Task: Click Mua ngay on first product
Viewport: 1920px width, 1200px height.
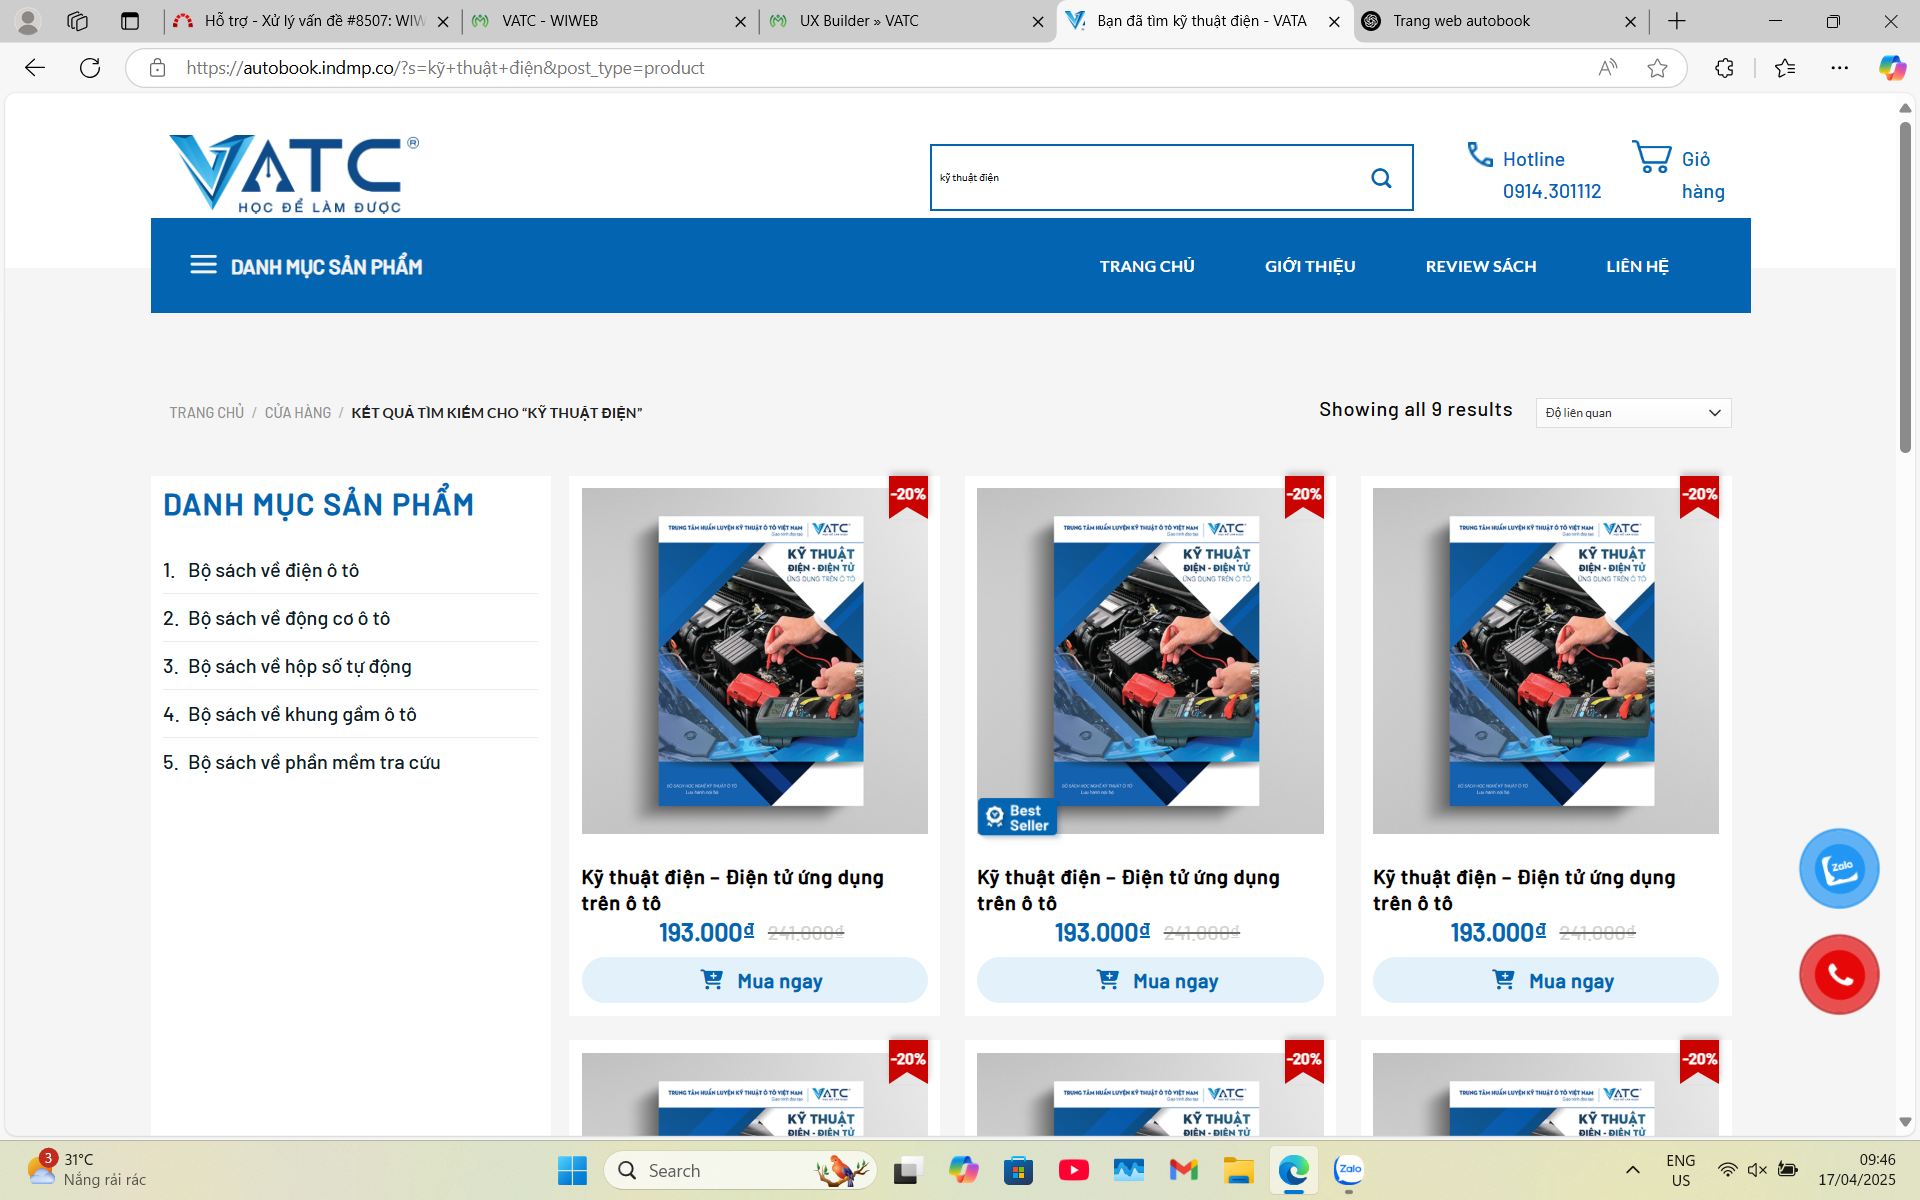Action: click(x=755, y=980)
